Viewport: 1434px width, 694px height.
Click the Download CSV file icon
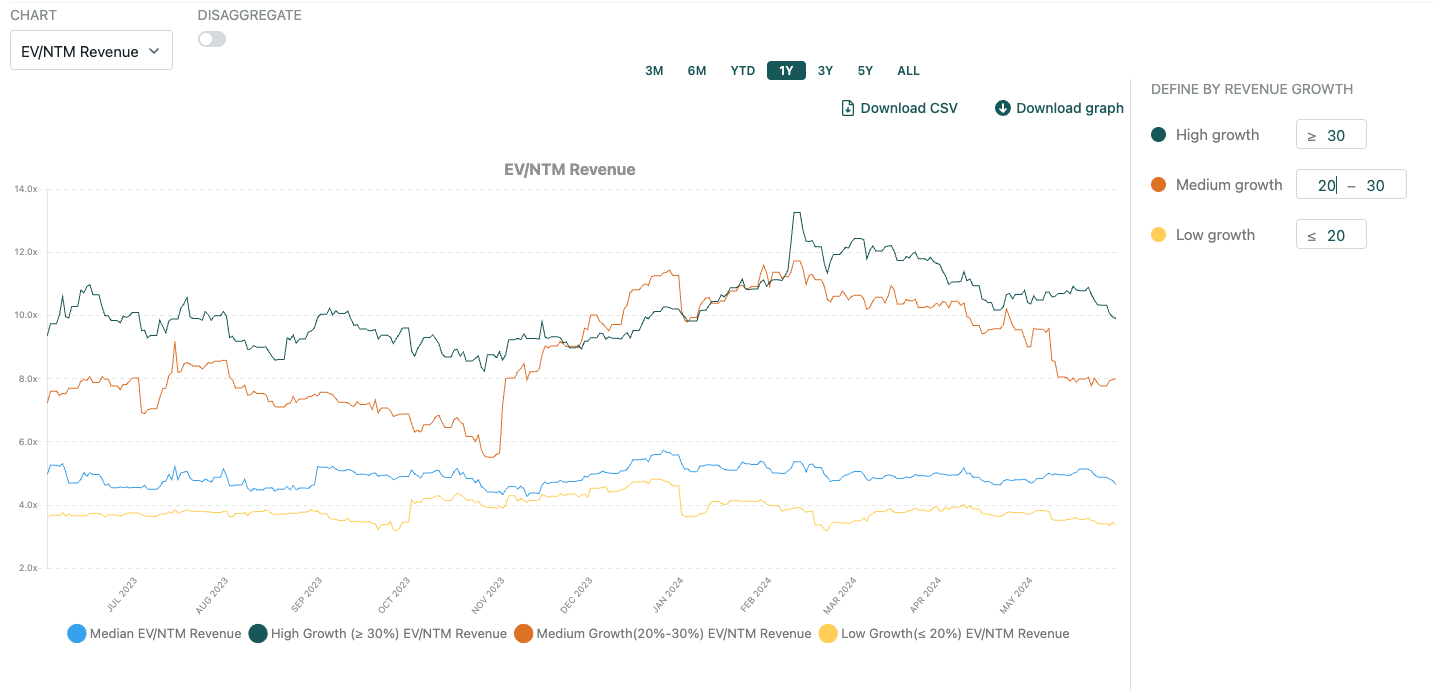pyautogui.click(x=848, y=108)
